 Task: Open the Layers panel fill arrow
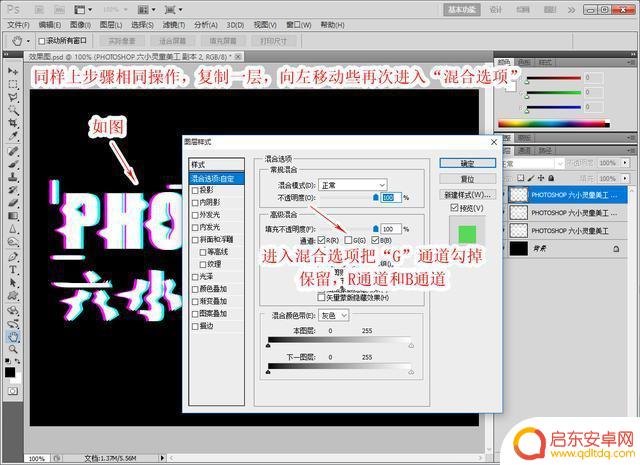pyautogui.click(x=625, y=178)
